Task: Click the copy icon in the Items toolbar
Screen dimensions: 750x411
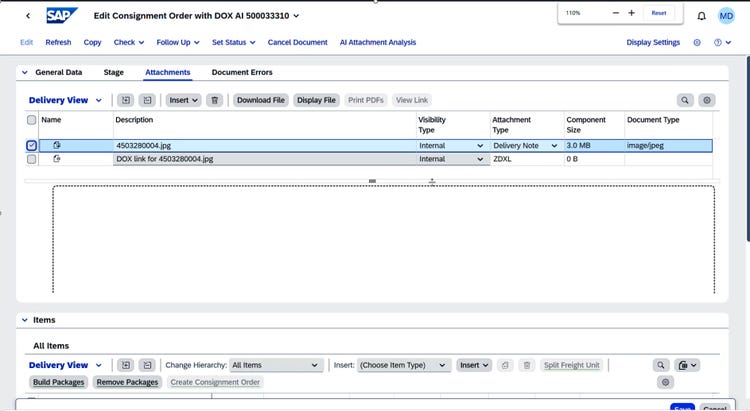Action: (505, 365)
